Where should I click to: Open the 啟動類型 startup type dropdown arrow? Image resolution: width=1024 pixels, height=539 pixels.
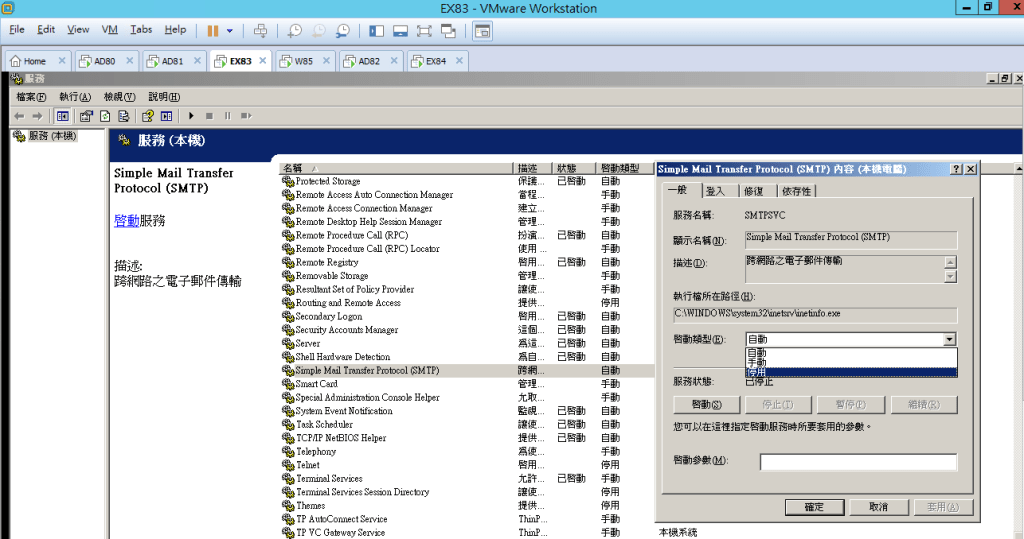(x=949, y=340)
